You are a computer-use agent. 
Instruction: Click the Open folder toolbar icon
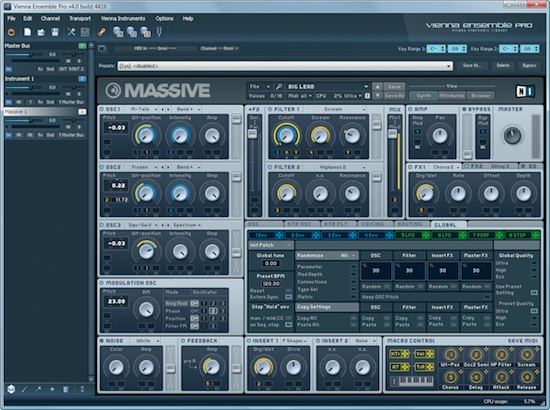click(41, 32)
